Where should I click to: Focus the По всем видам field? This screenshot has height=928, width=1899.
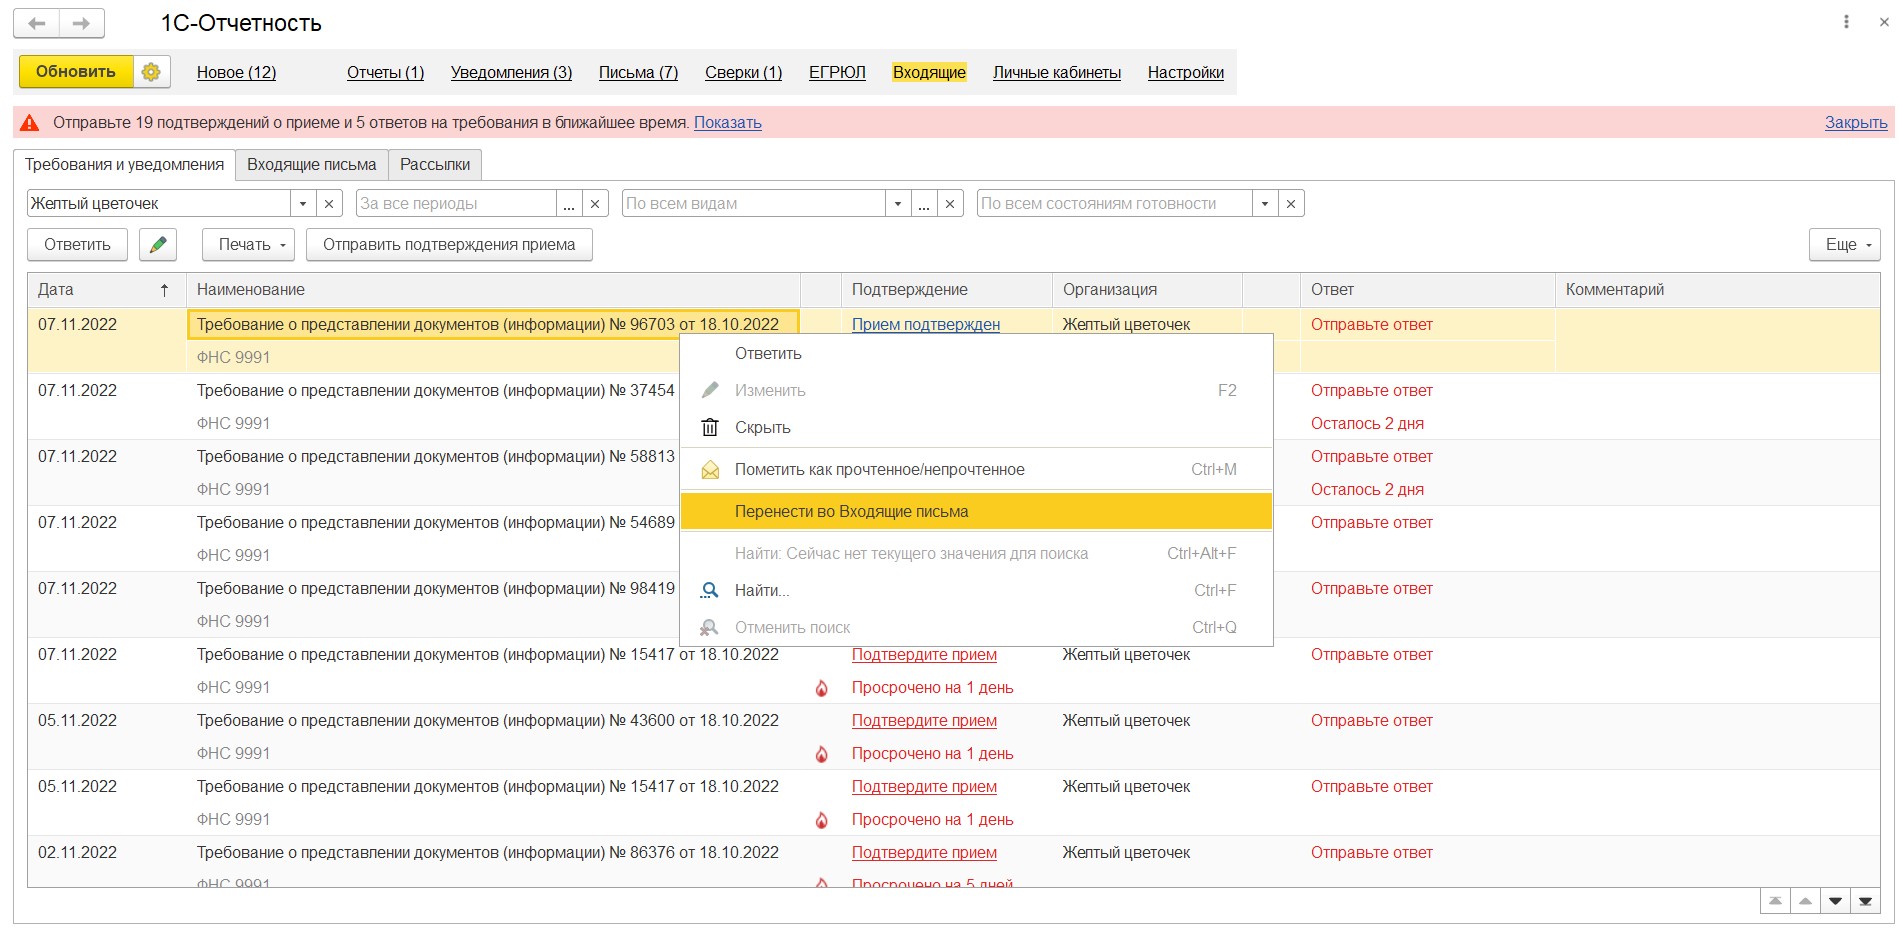click(x=754, y=204)
